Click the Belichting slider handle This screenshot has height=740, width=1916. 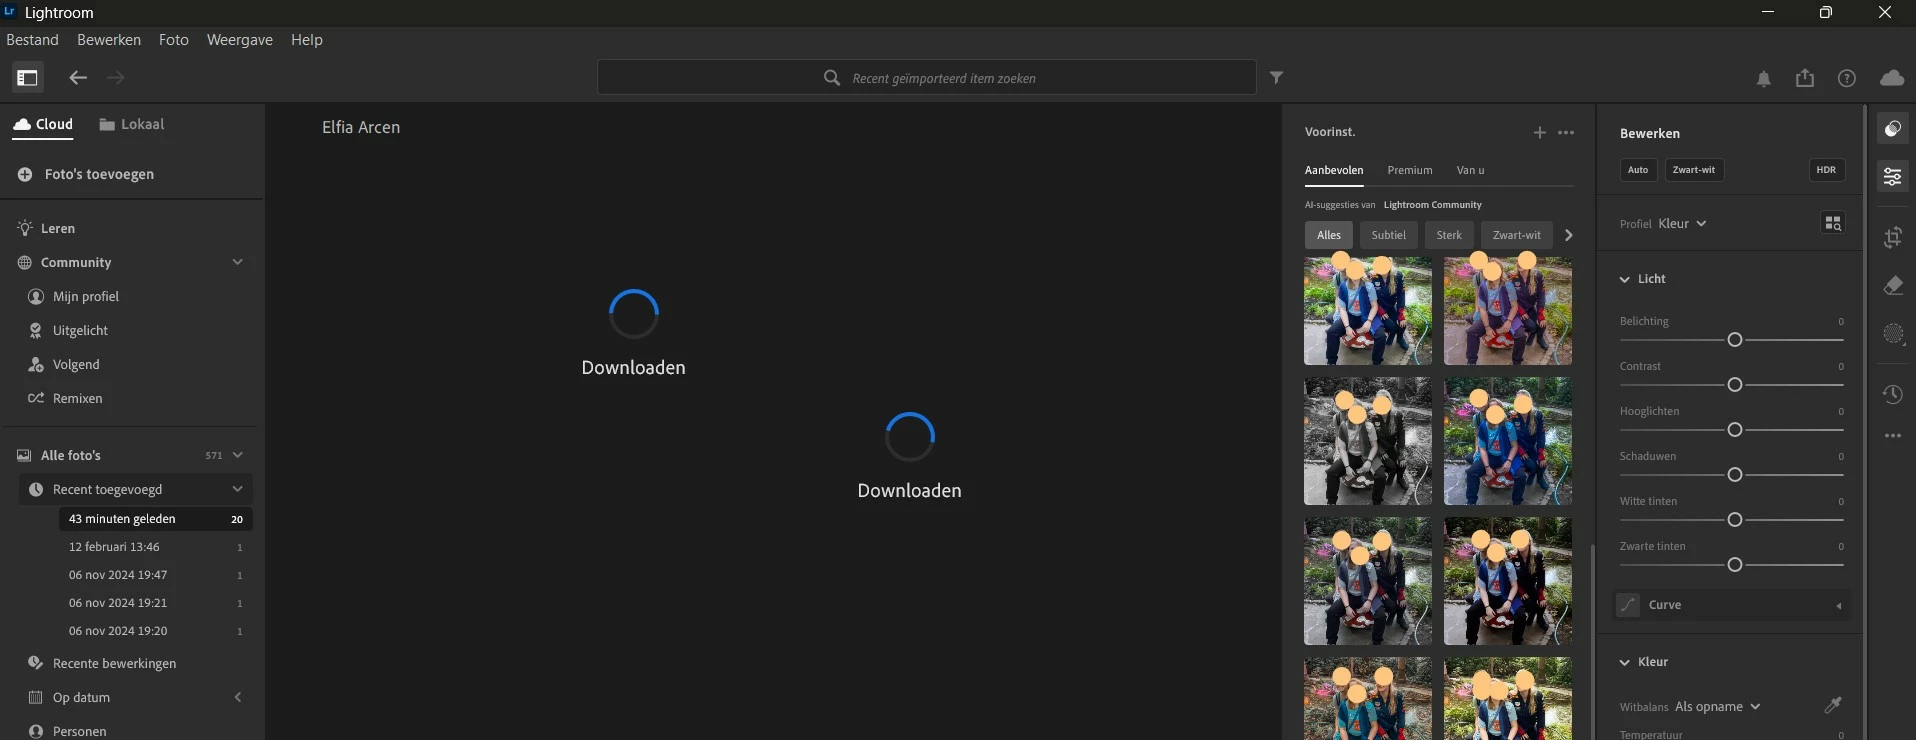(x=1735, y=340)
